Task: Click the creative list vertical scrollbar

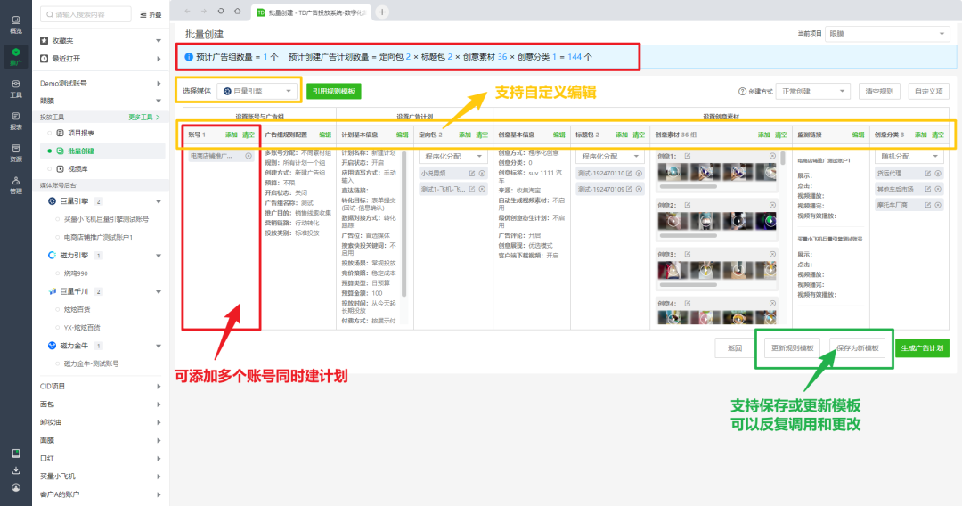Action: click(784, 158)
